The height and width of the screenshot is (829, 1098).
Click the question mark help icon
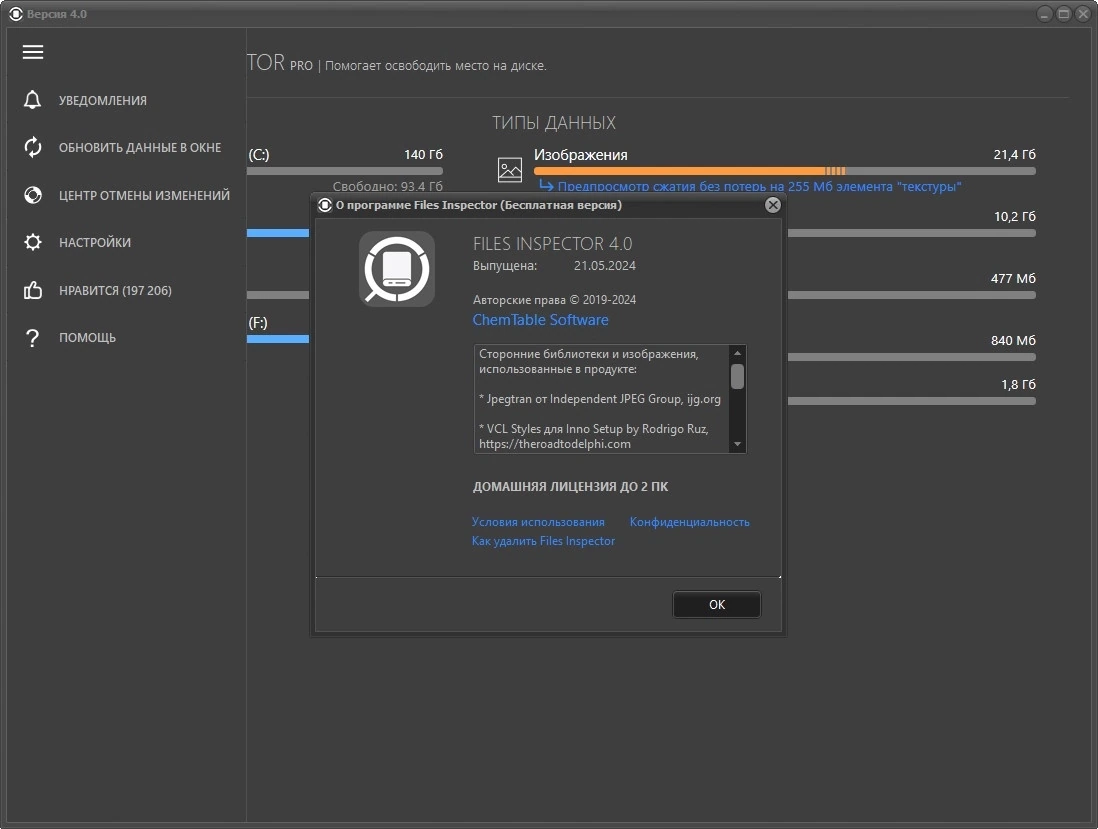pyautogui.click(x=32, y=337)
